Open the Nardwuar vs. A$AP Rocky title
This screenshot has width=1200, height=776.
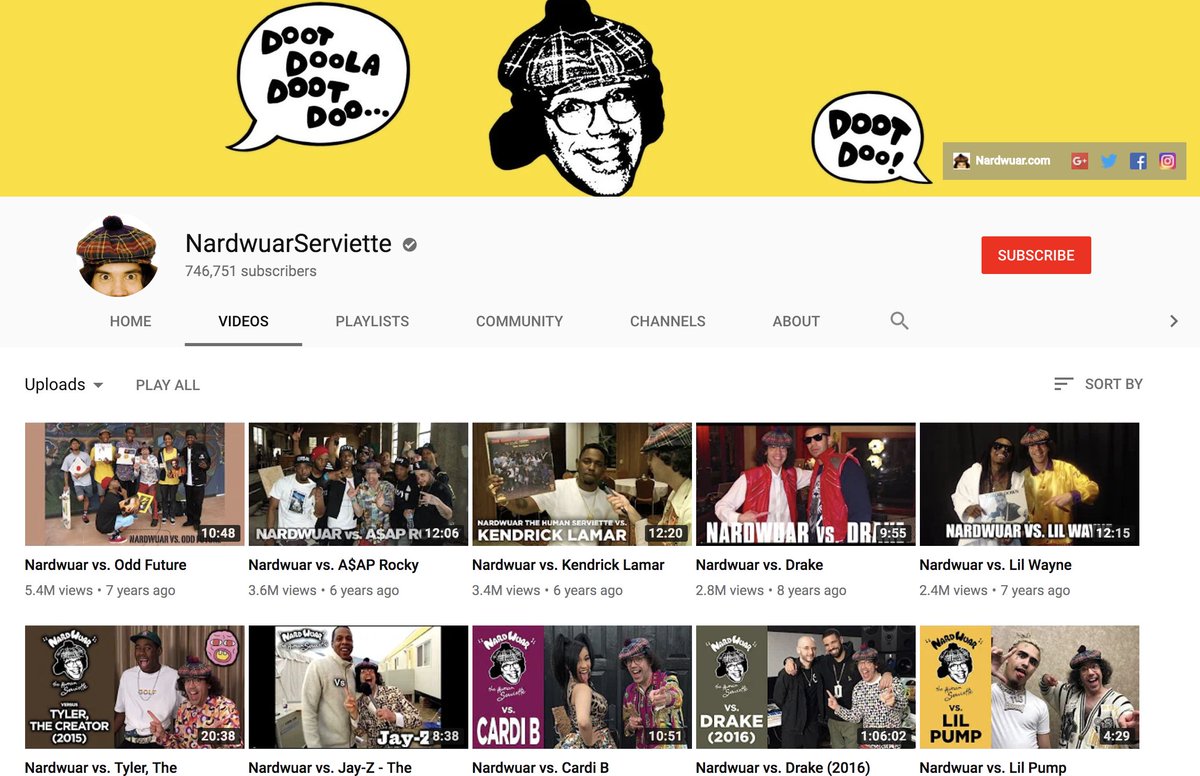click(x=334, y=565)
